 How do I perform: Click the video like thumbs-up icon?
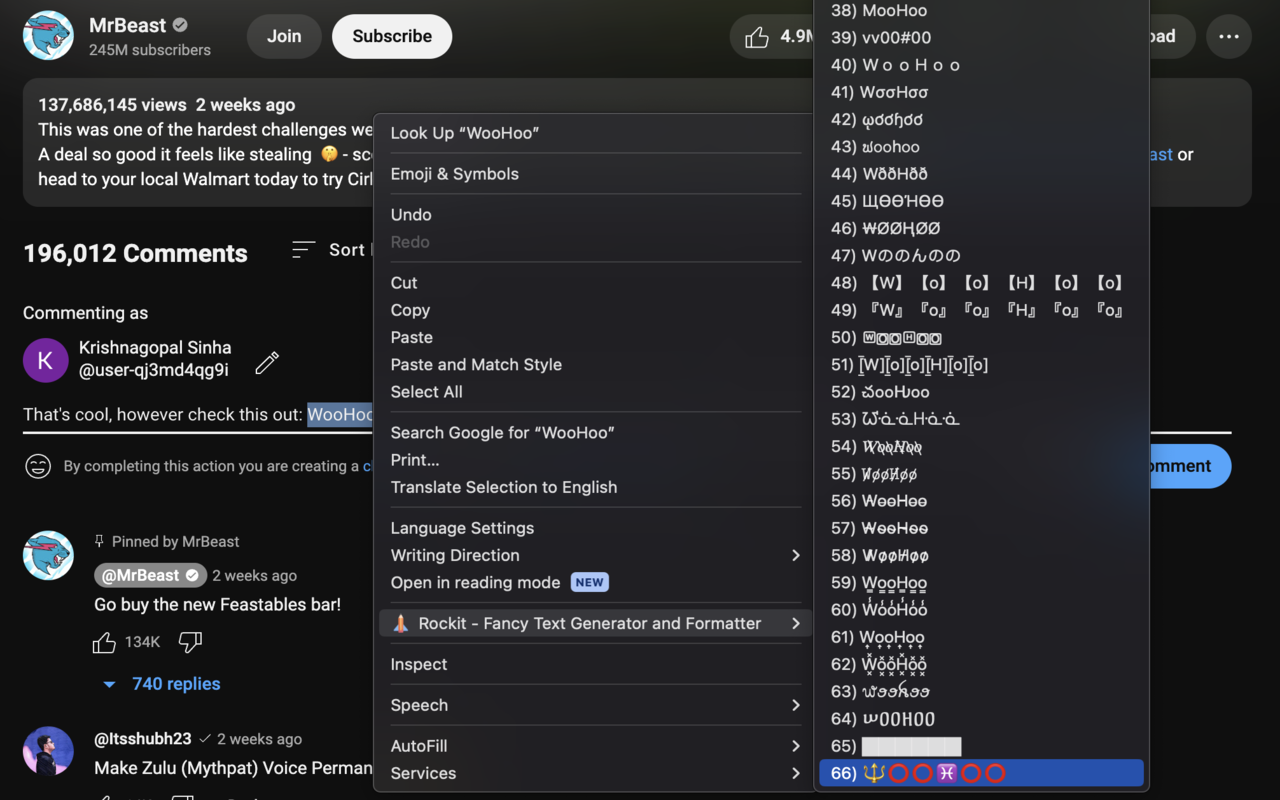pyautogui.click(x=757, y=37)
